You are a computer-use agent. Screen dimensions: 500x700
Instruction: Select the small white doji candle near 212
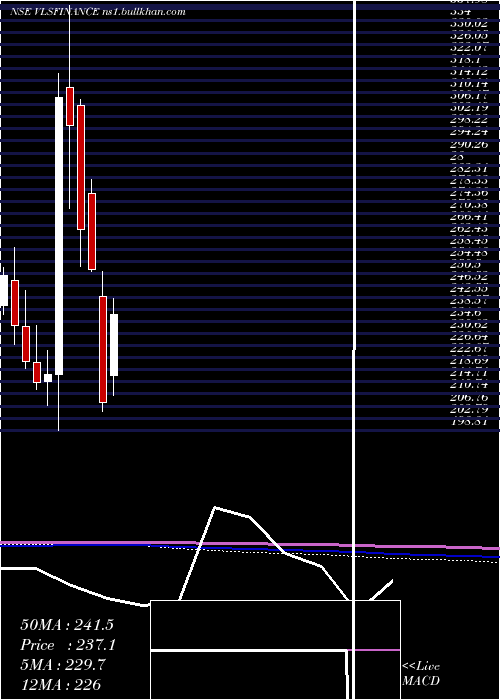48,378
